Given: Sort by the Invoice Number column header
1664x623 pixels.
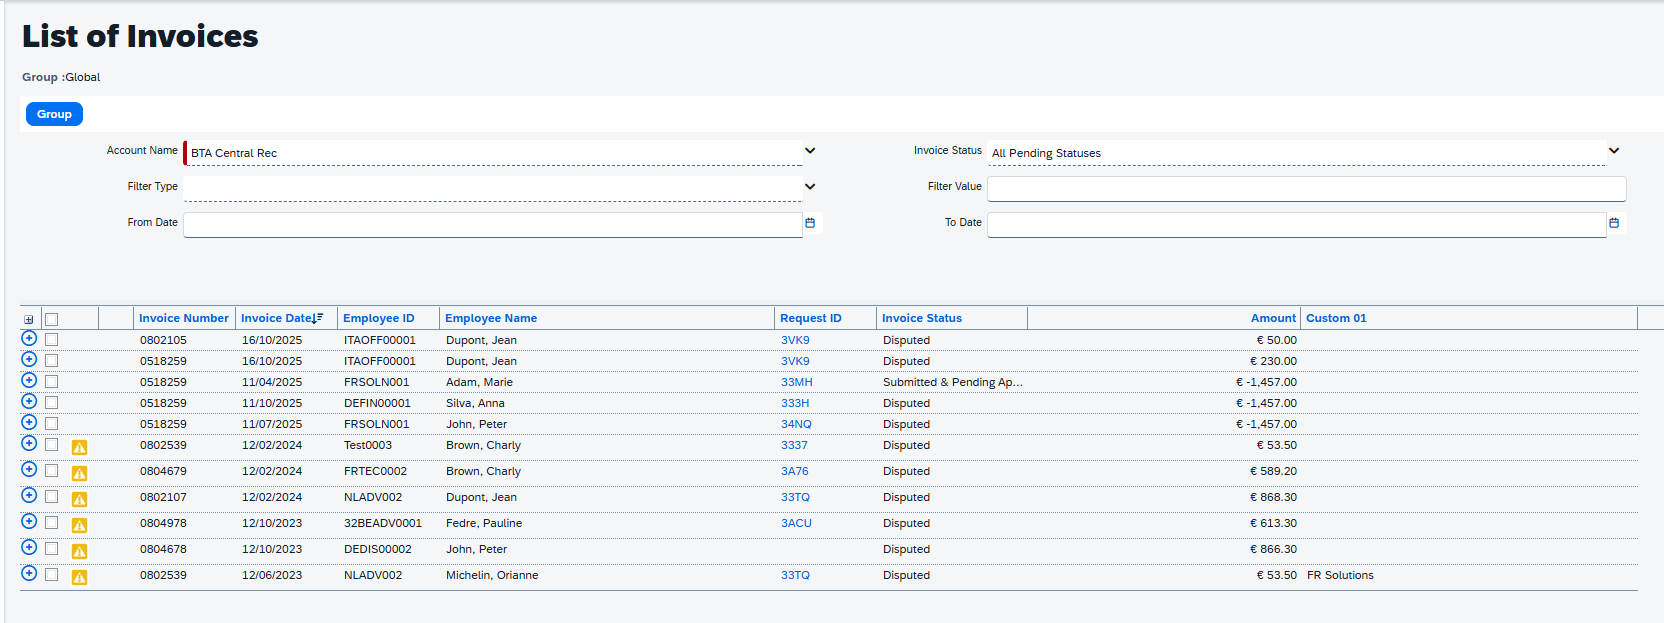Looking at the screenshot, I should [x=184, y=318].
